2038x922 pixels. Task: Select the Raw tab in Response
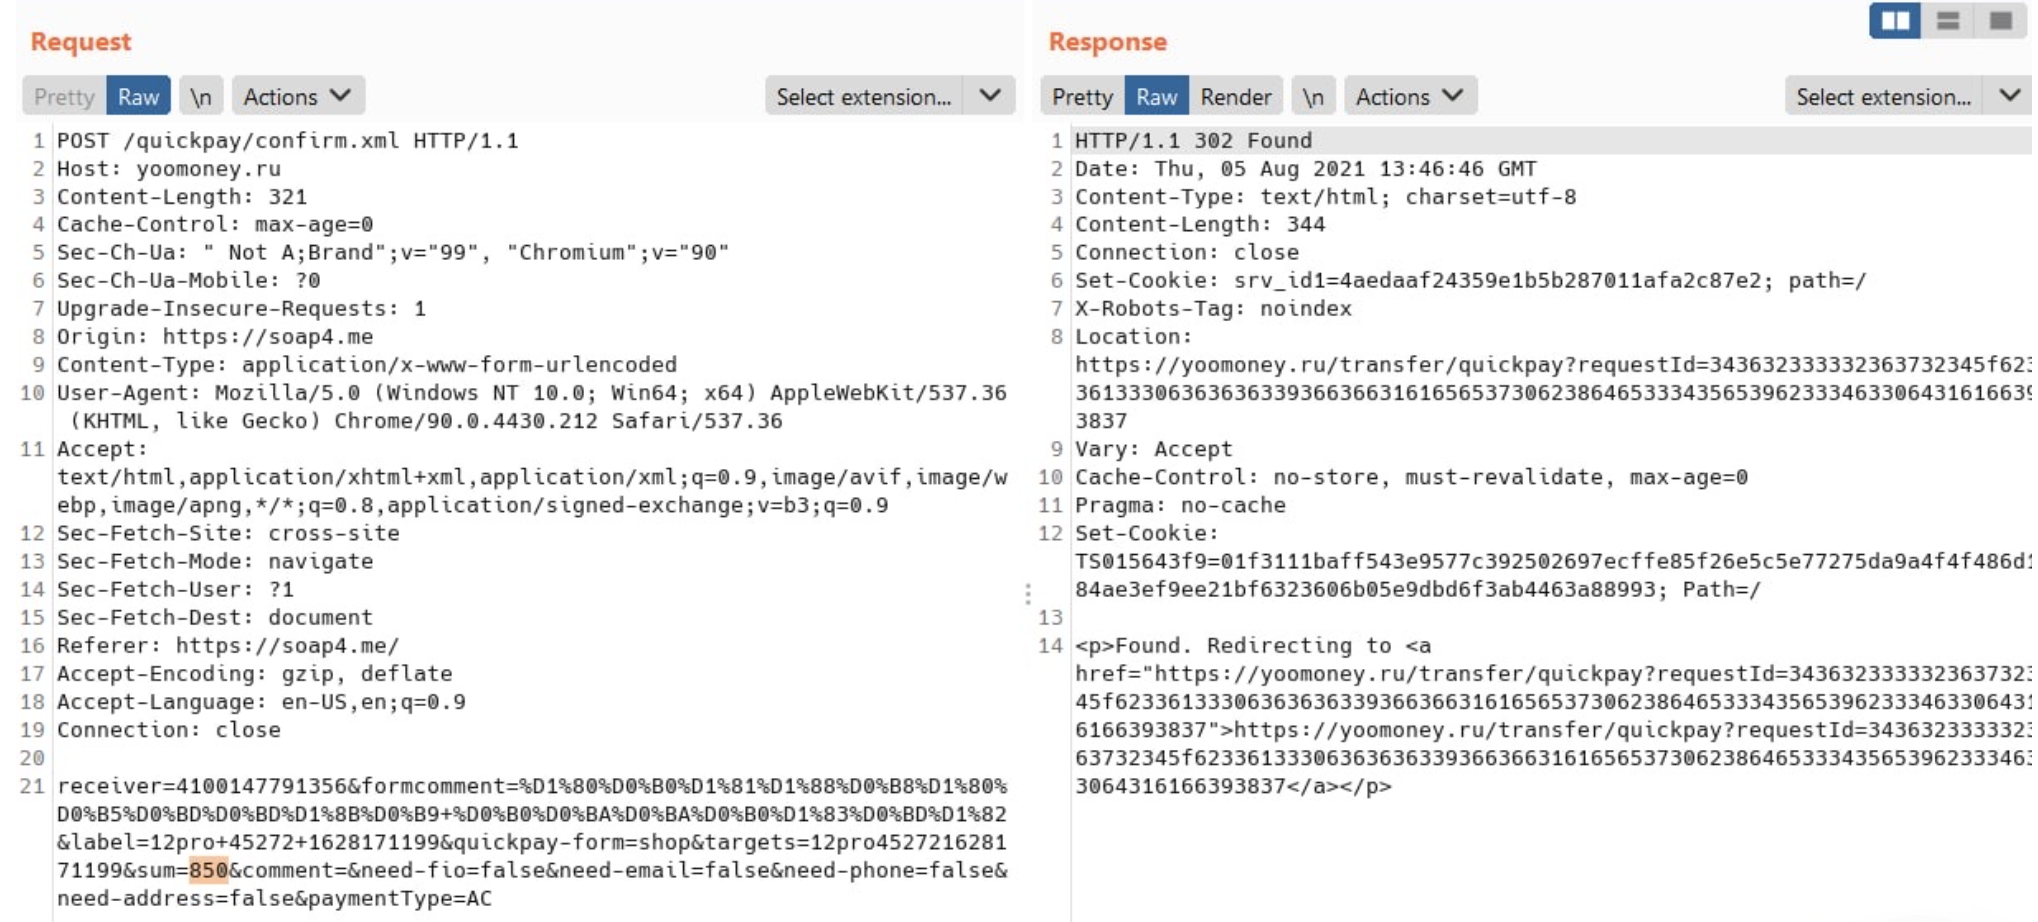[x=1156, y=97]
